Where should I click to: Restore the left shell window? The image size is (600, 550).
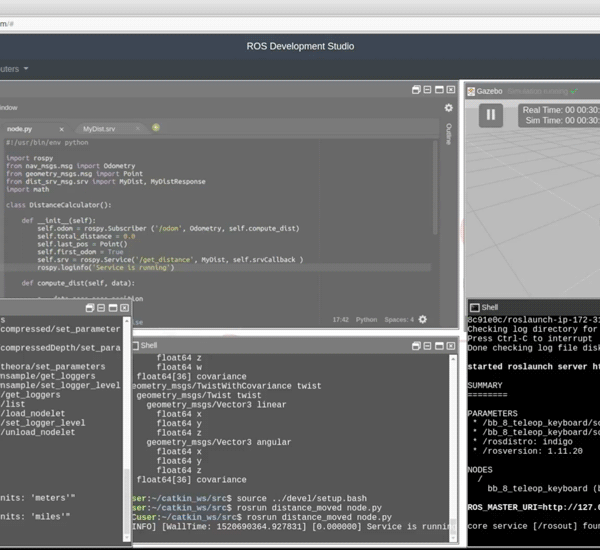coord(90,308)
